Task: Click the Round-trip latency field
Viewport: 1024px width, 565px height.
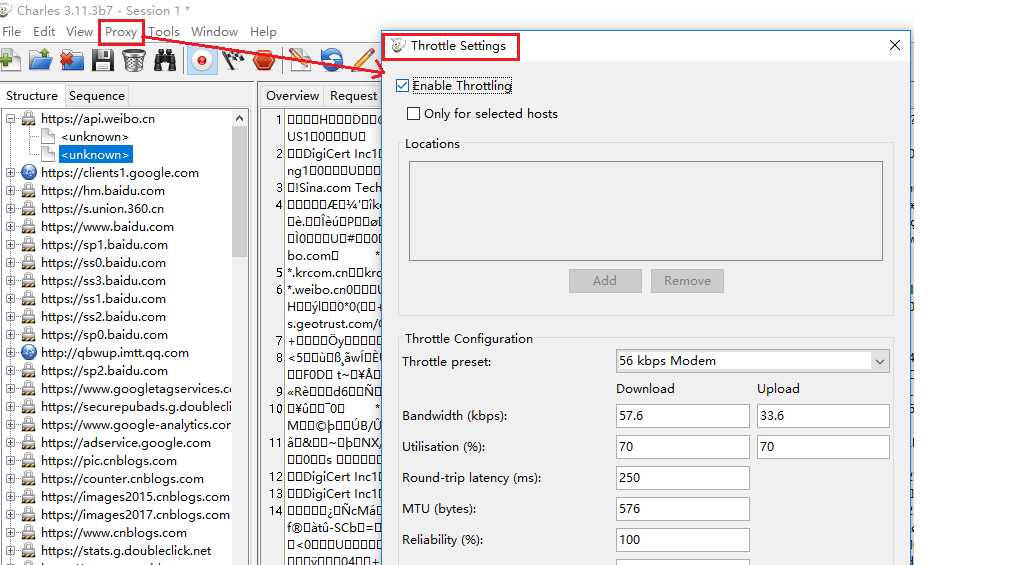Action: point(682,477)
